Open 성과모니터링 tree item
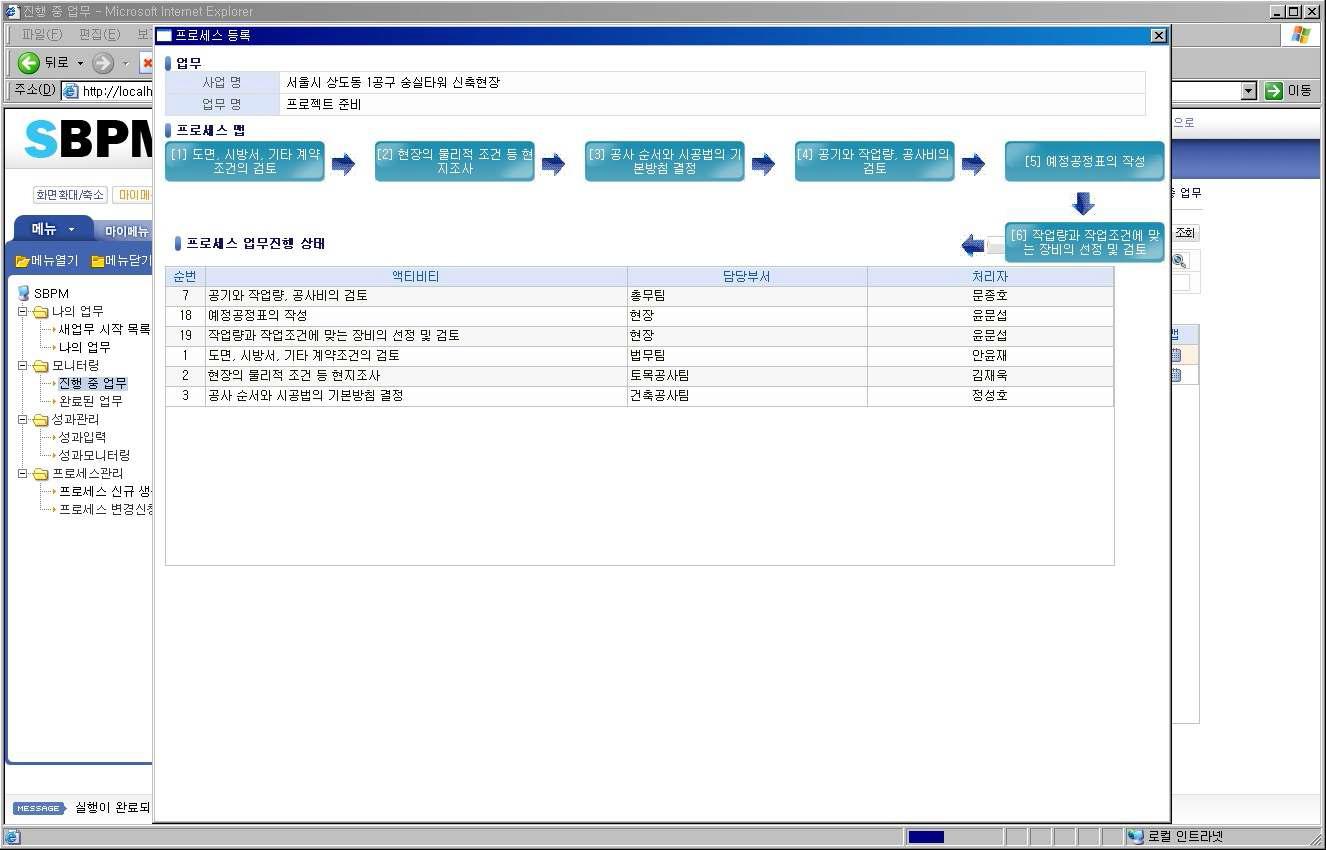Screen dimensions: 1326x850 coord(94,455)
